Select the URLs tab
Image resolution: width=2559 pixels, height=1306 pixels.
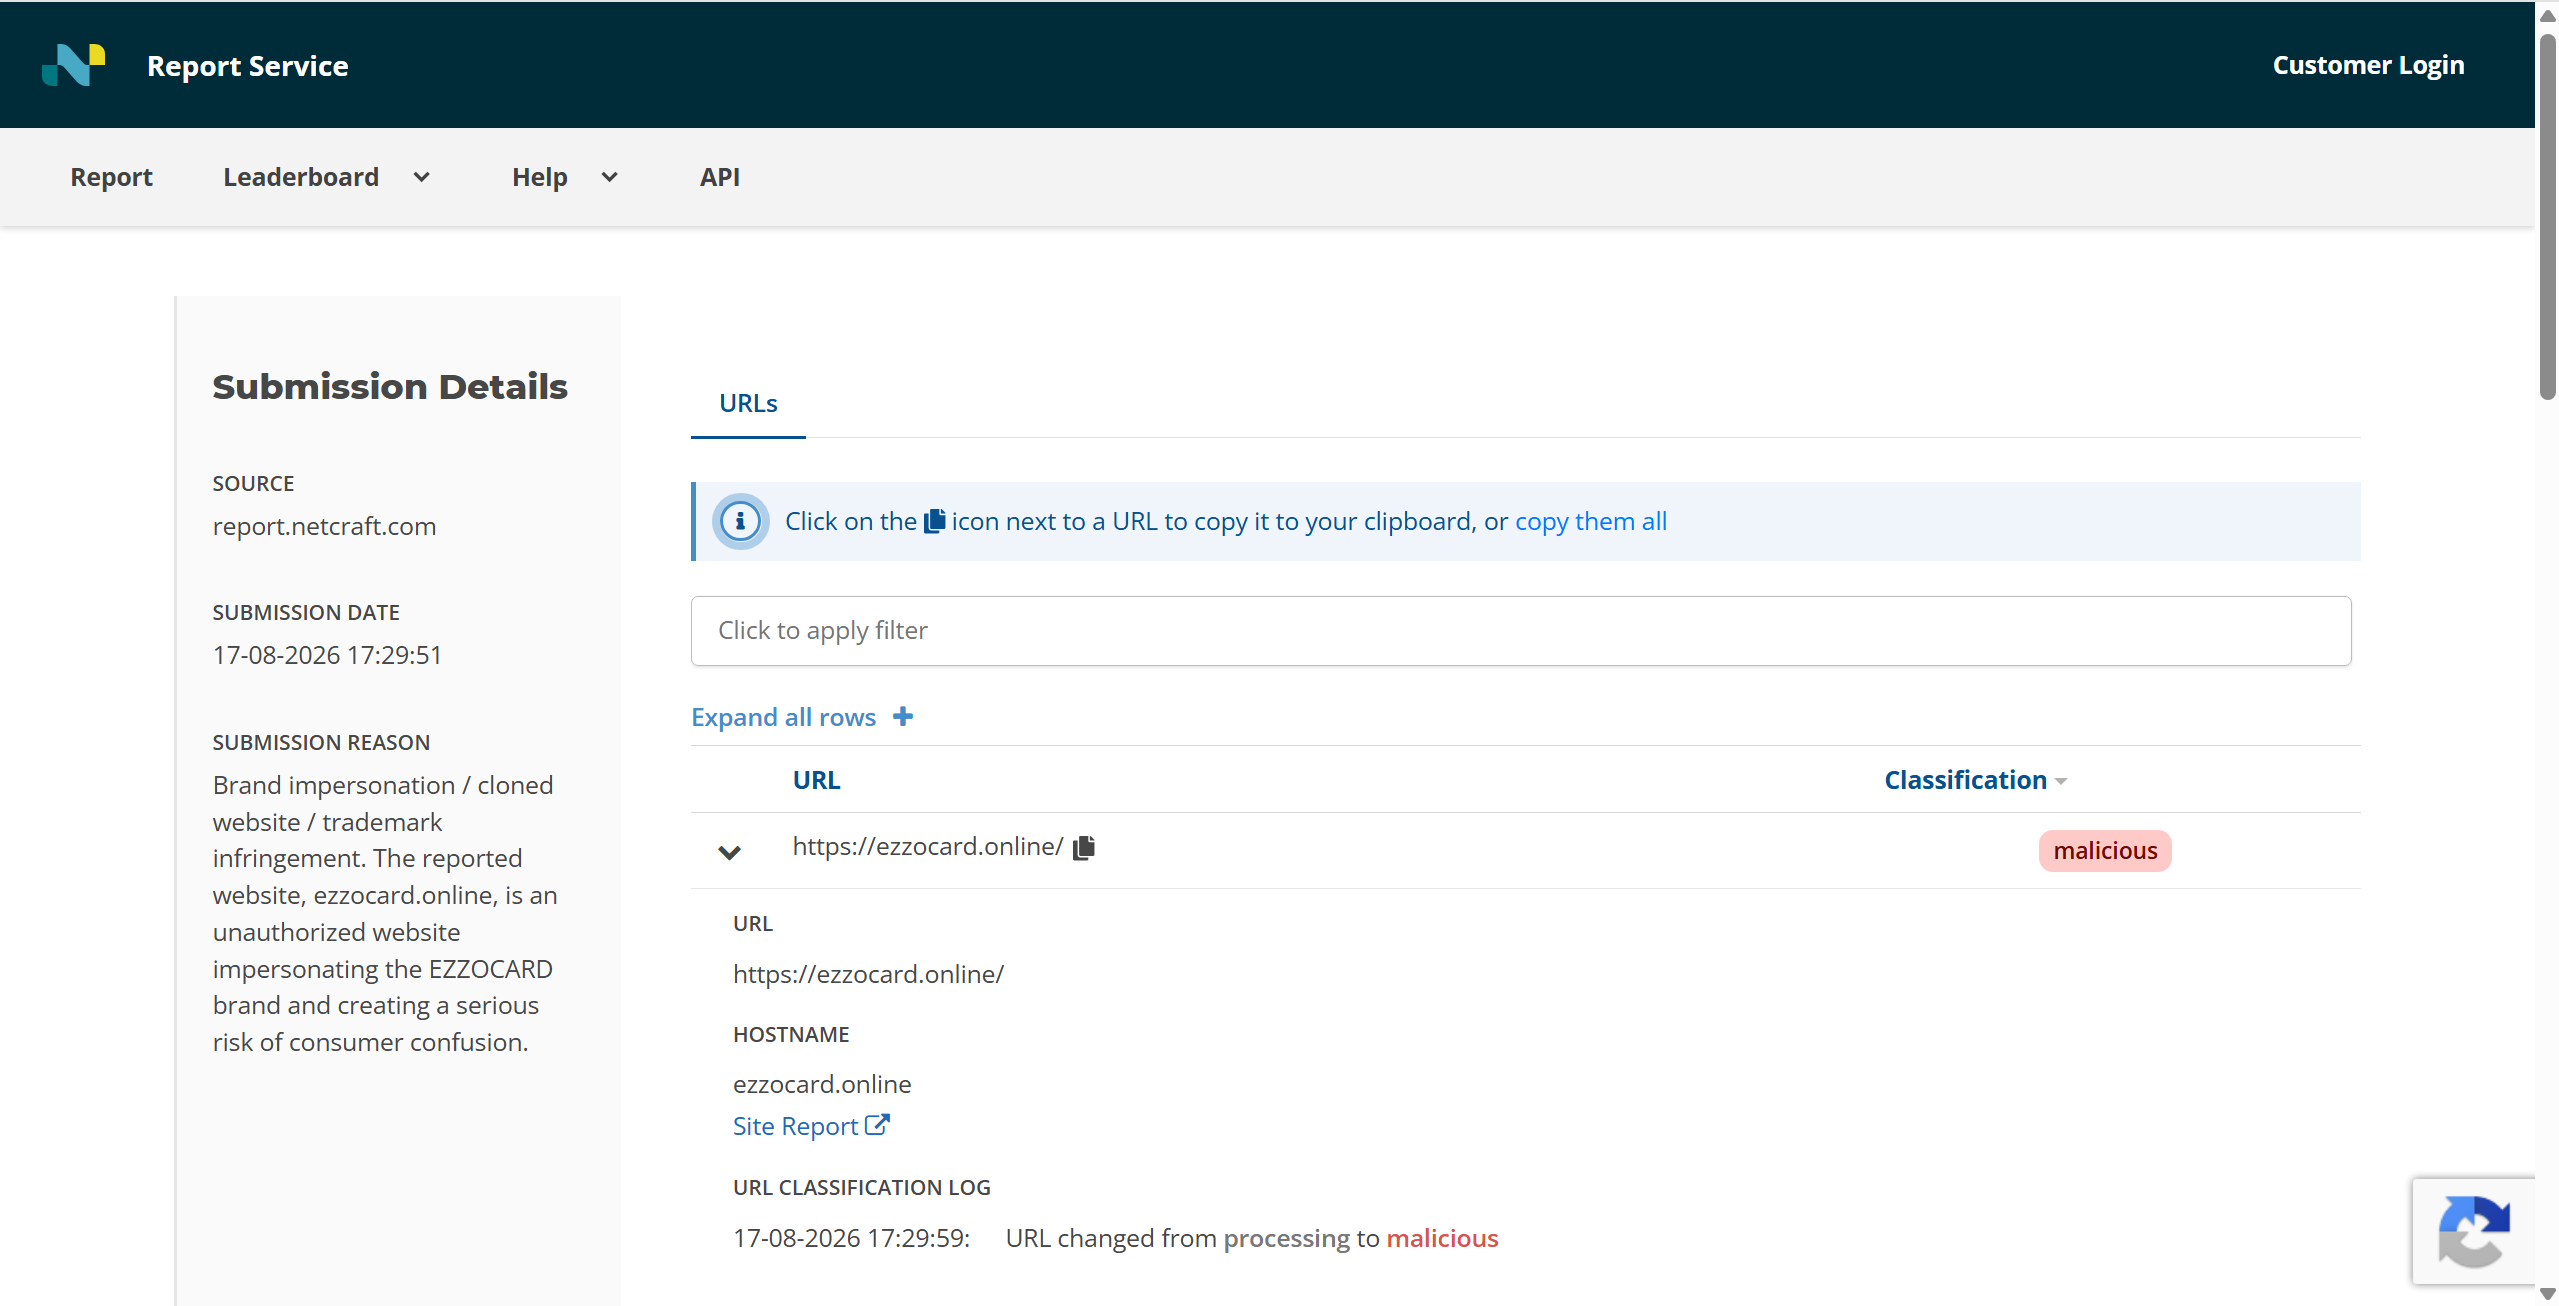click(748, 403)
